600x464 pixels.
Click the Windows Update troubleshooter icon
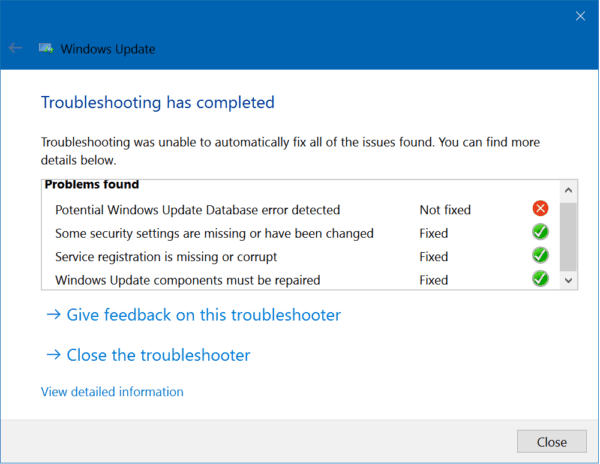coord(46,49)
